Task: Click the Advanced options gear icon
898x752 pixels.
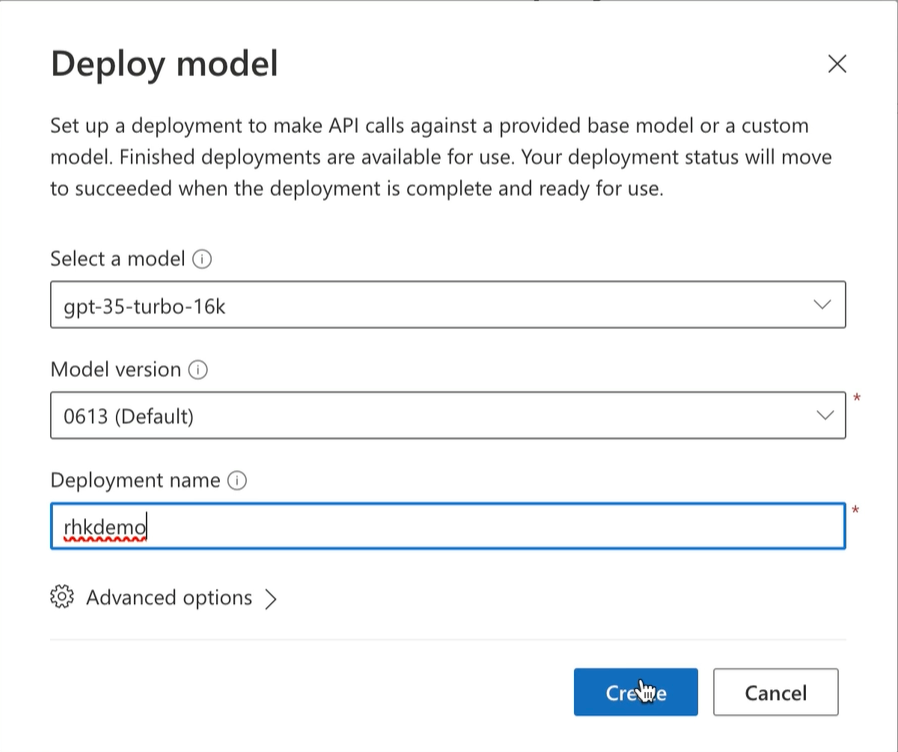Action: pyautogui.click(x=62, y=598)
